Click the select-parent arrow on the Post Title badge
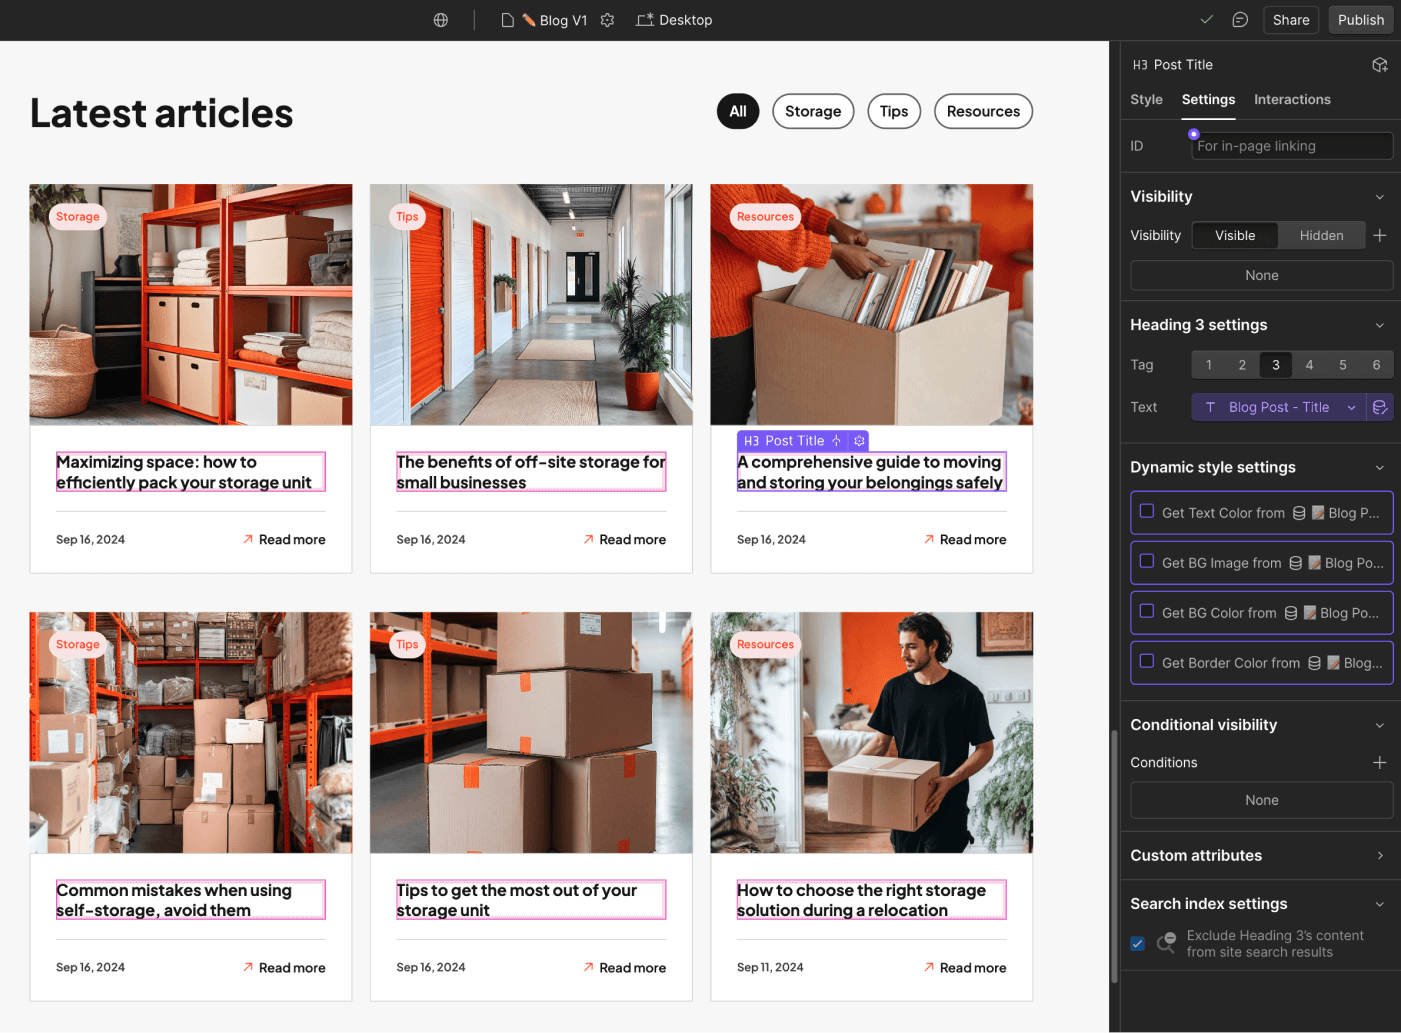This screenshot has width=1401, height=1033. pos(836,441)
